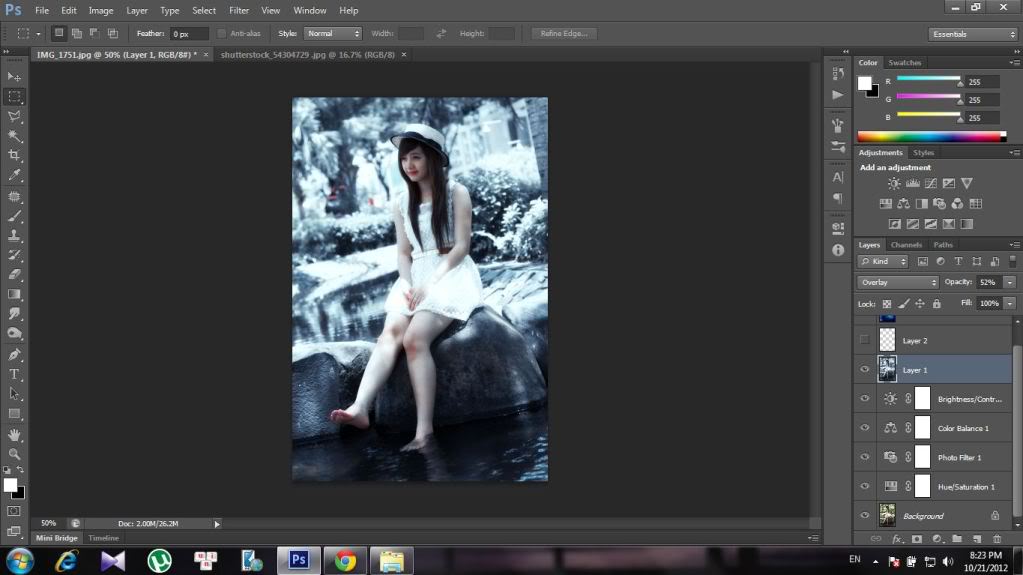Select the Hand tool
The image size is (1023, 575).
click(14, 435)
